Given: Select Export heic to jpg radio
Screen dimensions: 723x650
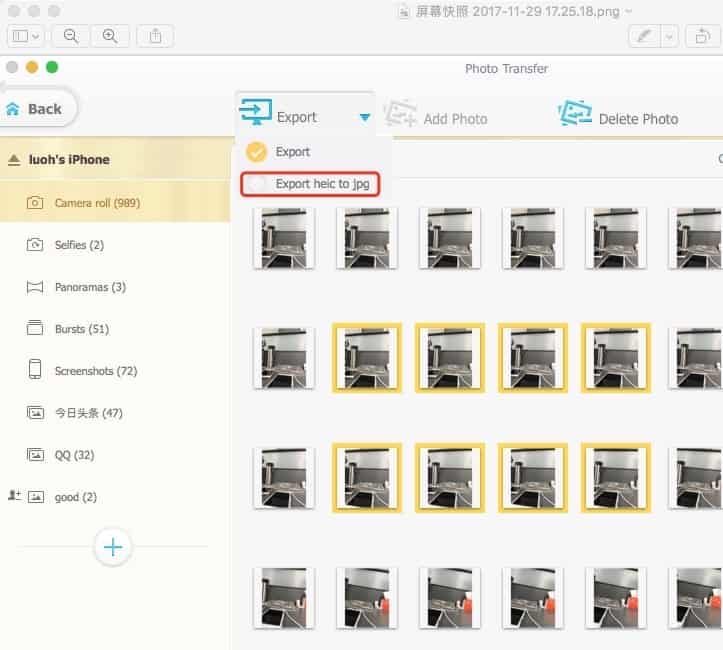Looking at the screenshot, I should [256, 184].
